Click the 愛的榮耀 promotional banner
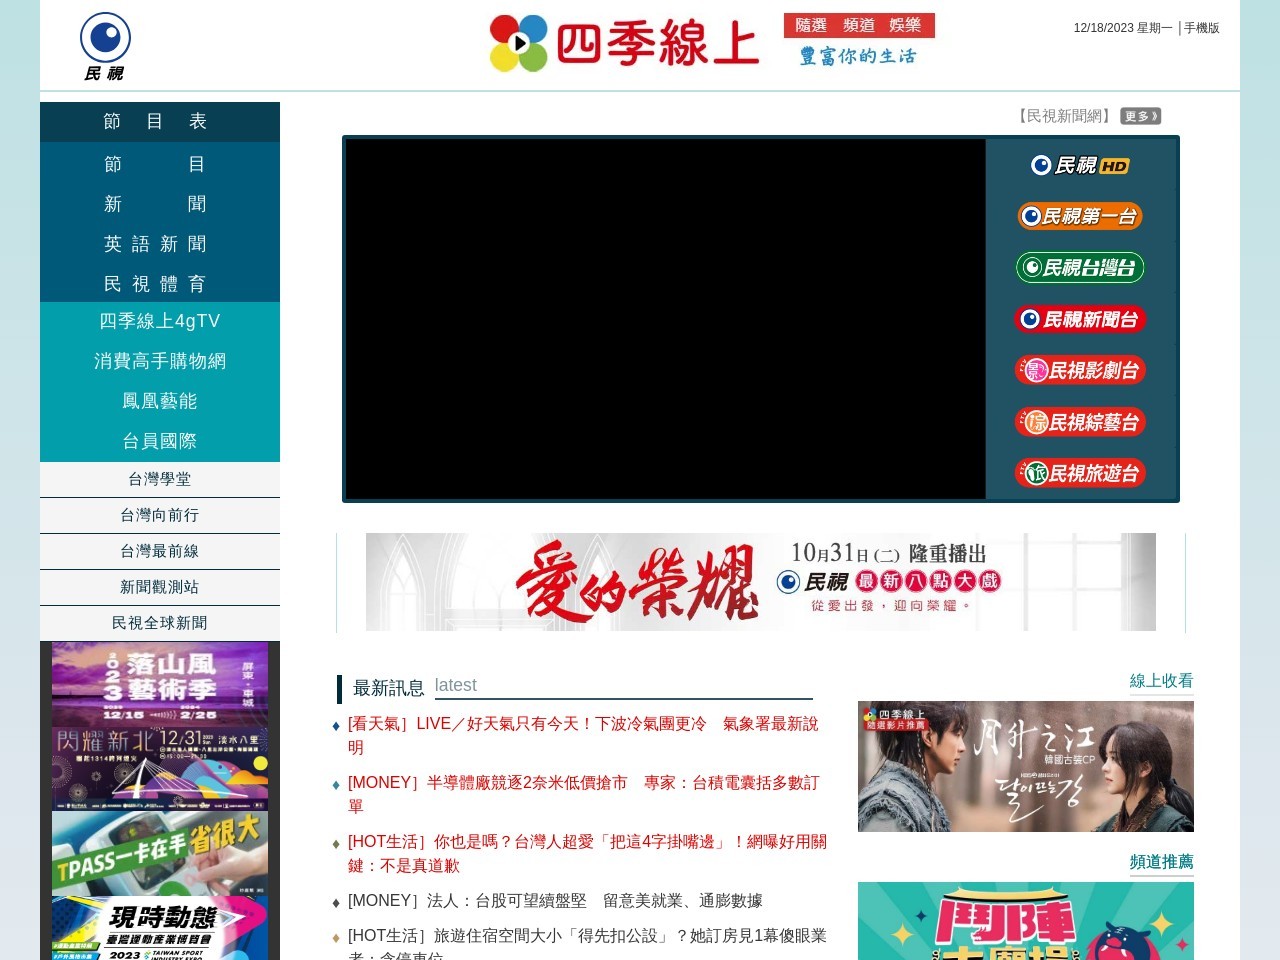Image resolution: width=1280 pixels, height=960 pixels. [760, 581]
